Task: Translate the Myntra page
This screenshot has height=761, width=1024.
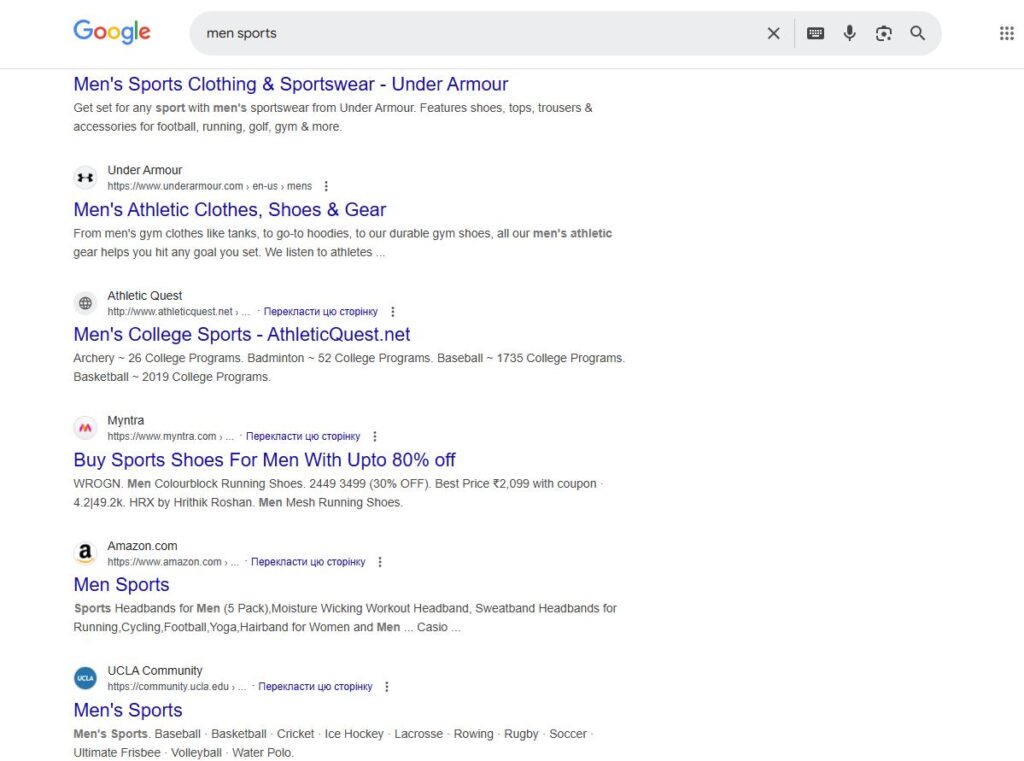Action: [302, 436]
